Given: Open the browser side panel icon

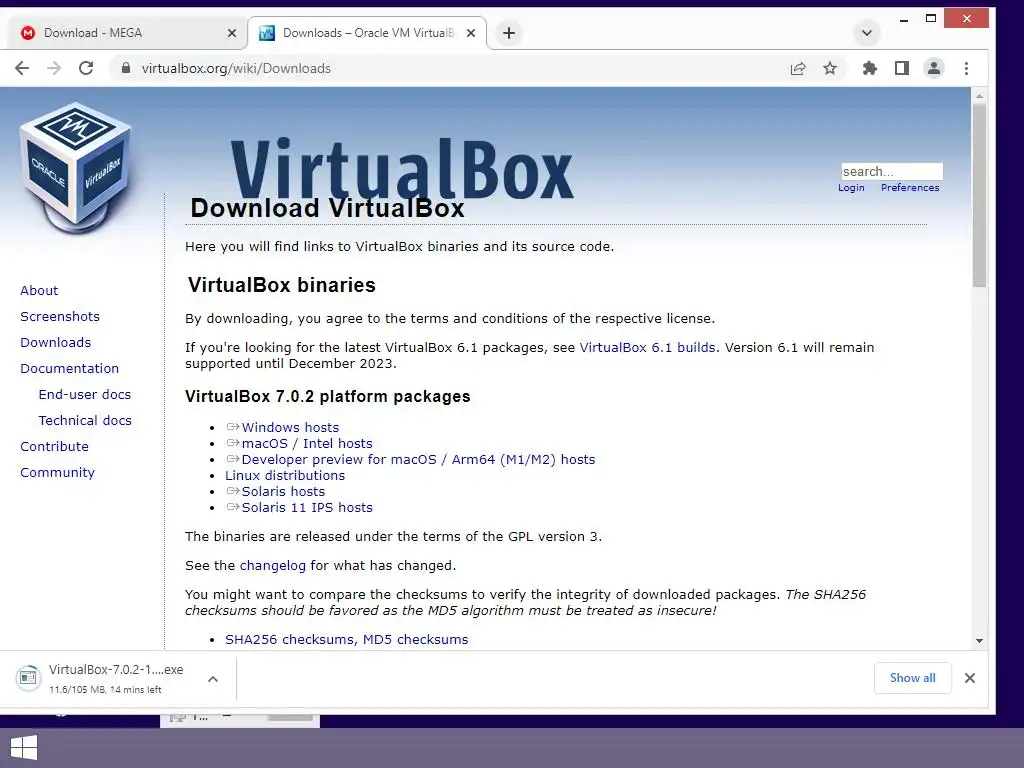Looking at the screenshot, I should 902,68.
